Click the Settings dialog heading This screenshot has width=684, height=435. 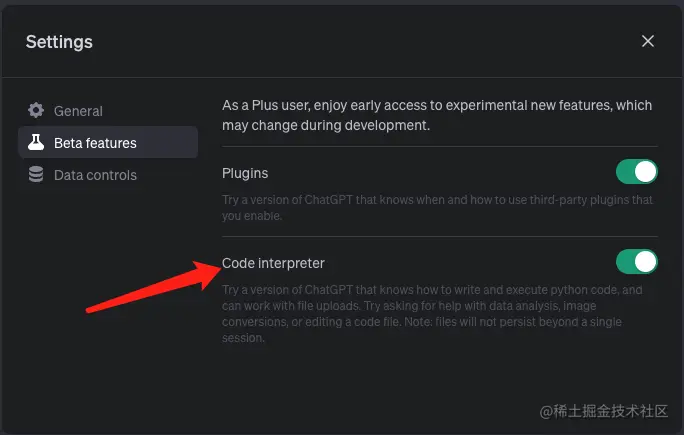click(x=59, y=42)
